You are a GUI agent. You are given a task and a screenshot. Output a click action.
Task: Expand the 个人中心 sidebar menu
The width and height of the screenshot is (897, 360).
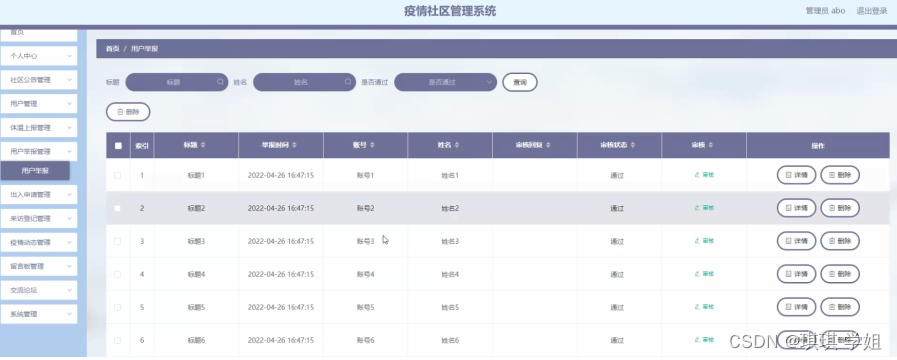click(x=38, y=56)
